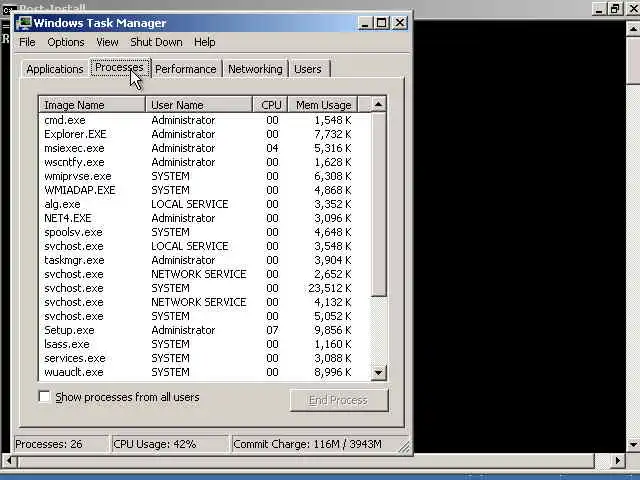Sort processes by CPU column header
Viewport: 640px width, 480px height.
coord(271,105)
